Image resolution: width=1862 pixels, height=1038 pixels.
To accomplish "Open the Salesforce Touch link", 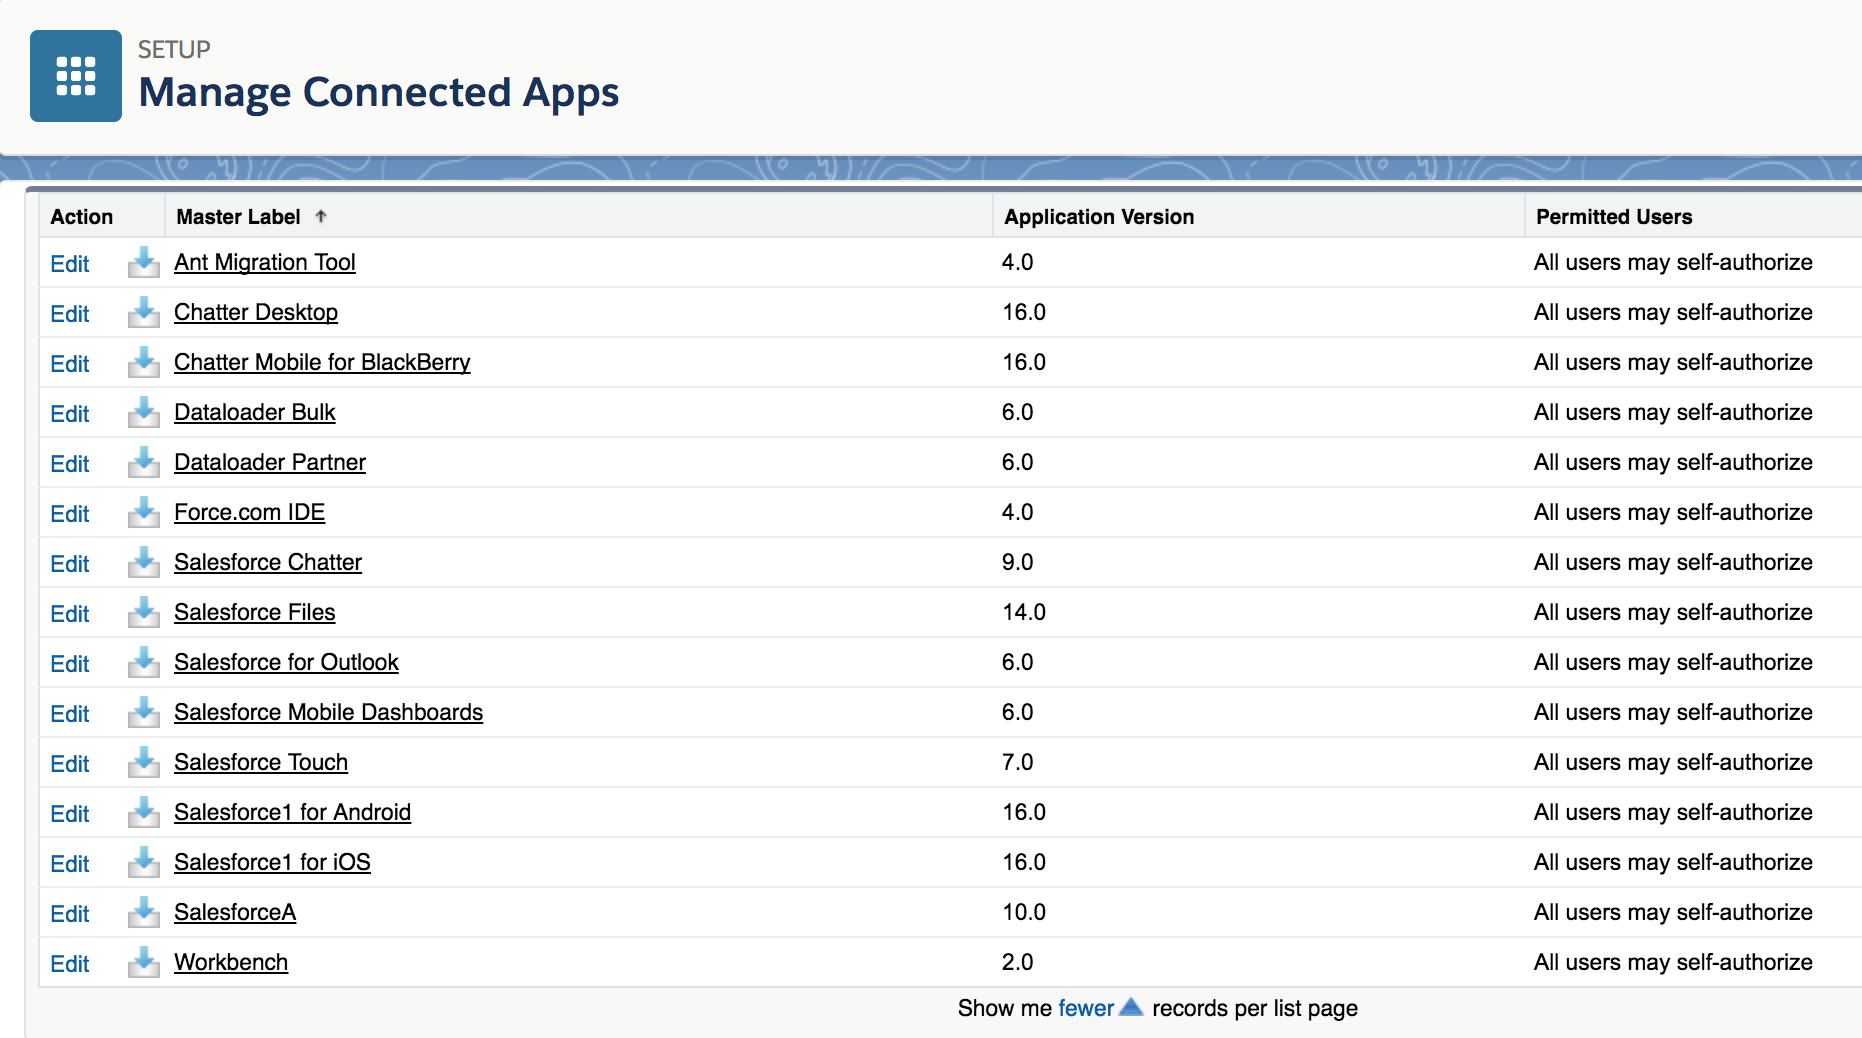I will coord(261,762).
